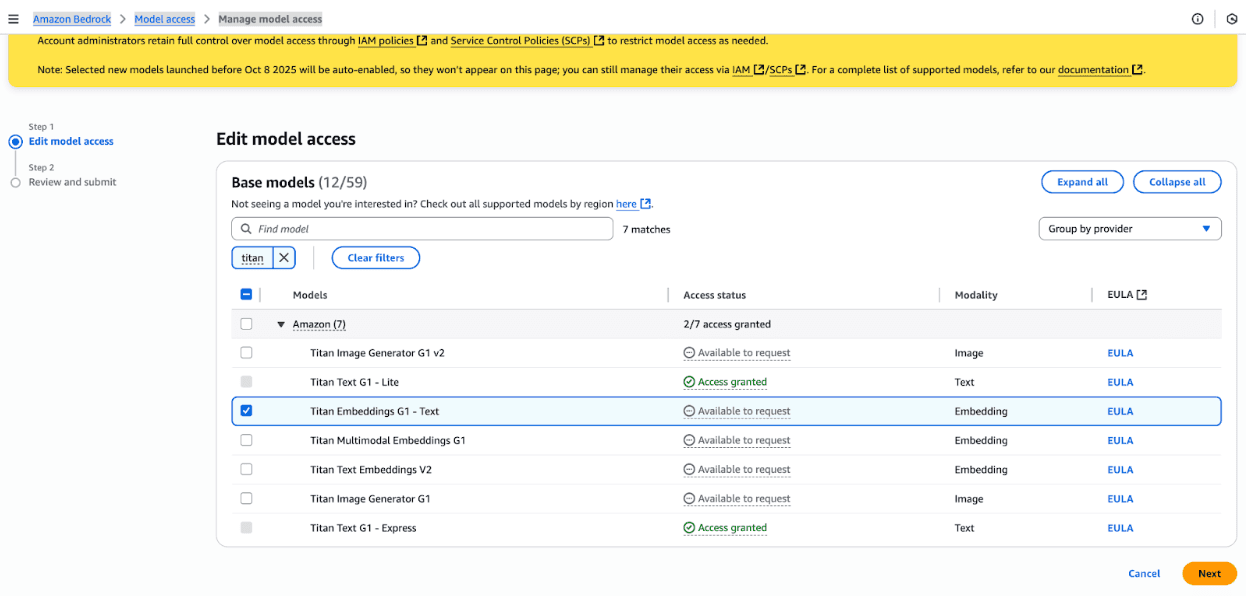Uncheck Titan Embeddings G1 - Text
Screen dimensions: 1248x596
pos(246,411)
